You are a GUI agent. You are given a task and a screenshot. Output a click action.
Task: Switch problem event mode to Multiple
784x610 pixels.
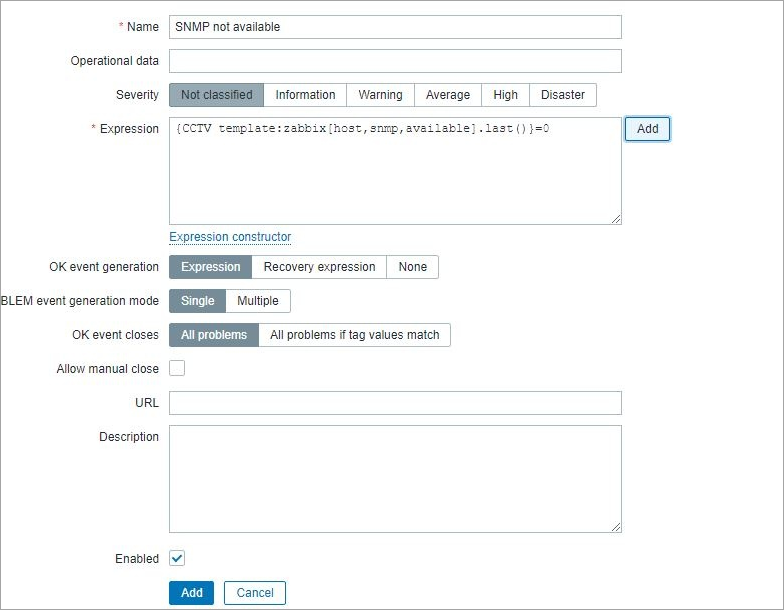[x=258, y=301]
